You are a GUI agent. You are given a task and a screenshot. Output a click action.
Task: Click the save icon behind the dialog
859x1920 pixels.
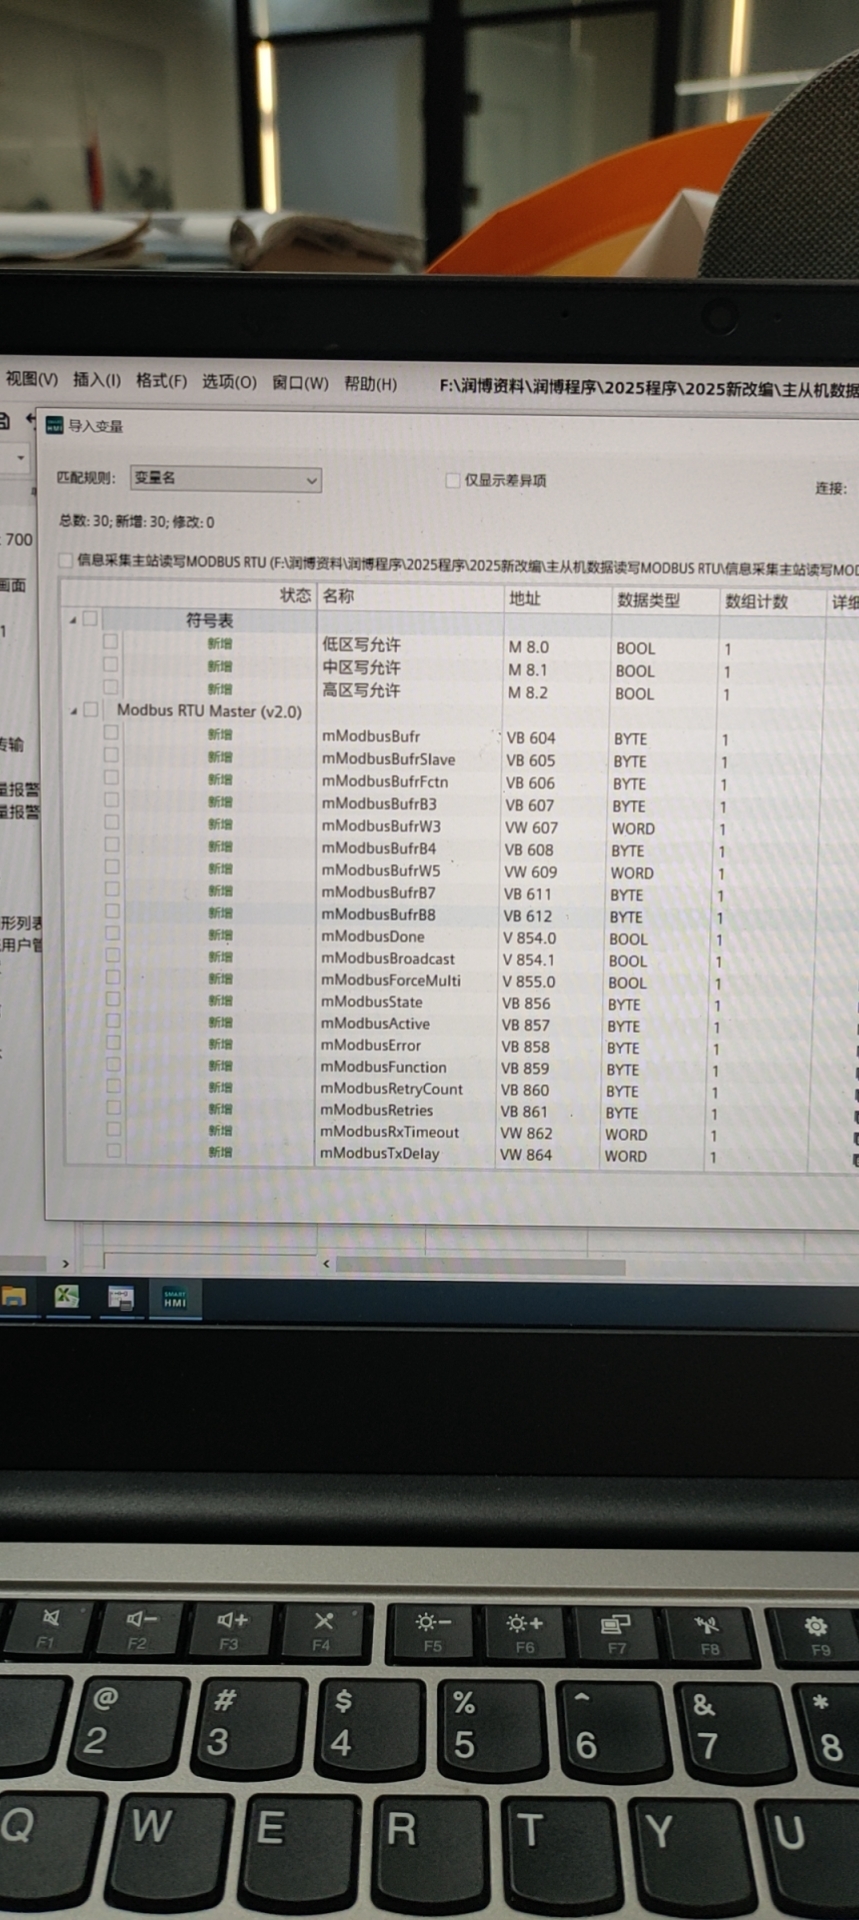pyautogui.click(x=4, y=421)
